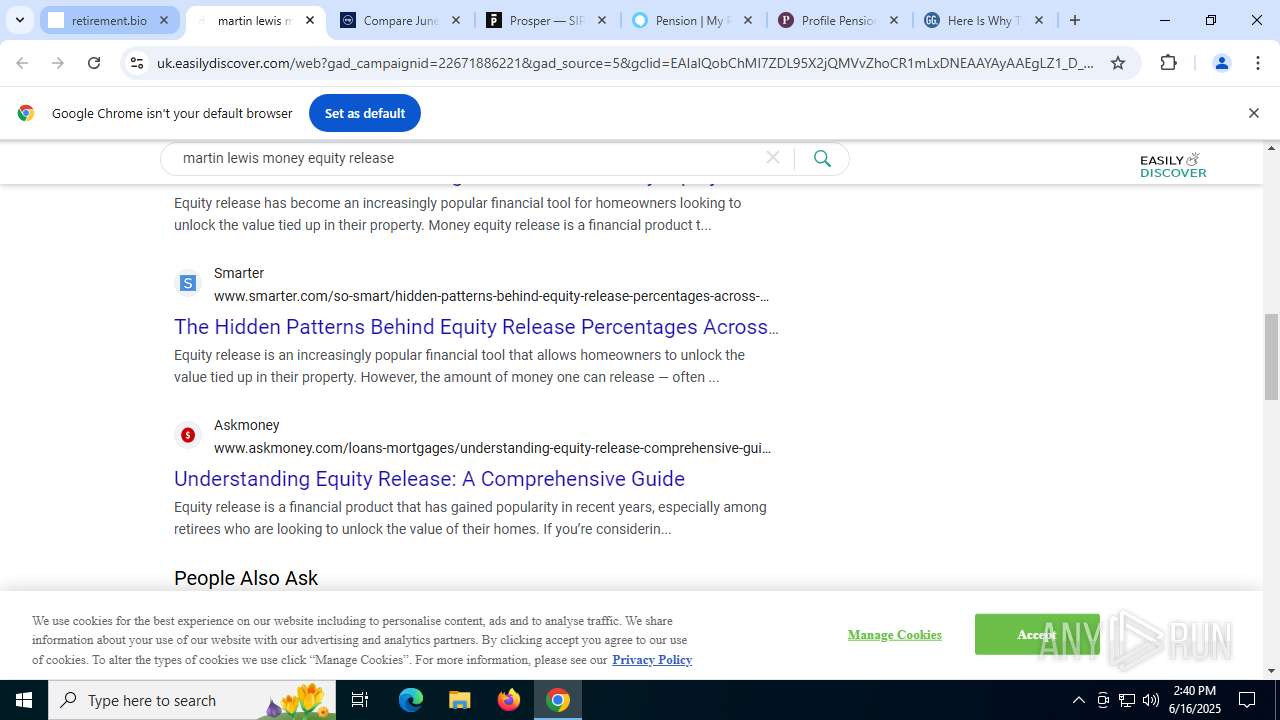Select the martin lewis tab
Viewport: 1280px width, 720px height.
(x=254, y=20)
